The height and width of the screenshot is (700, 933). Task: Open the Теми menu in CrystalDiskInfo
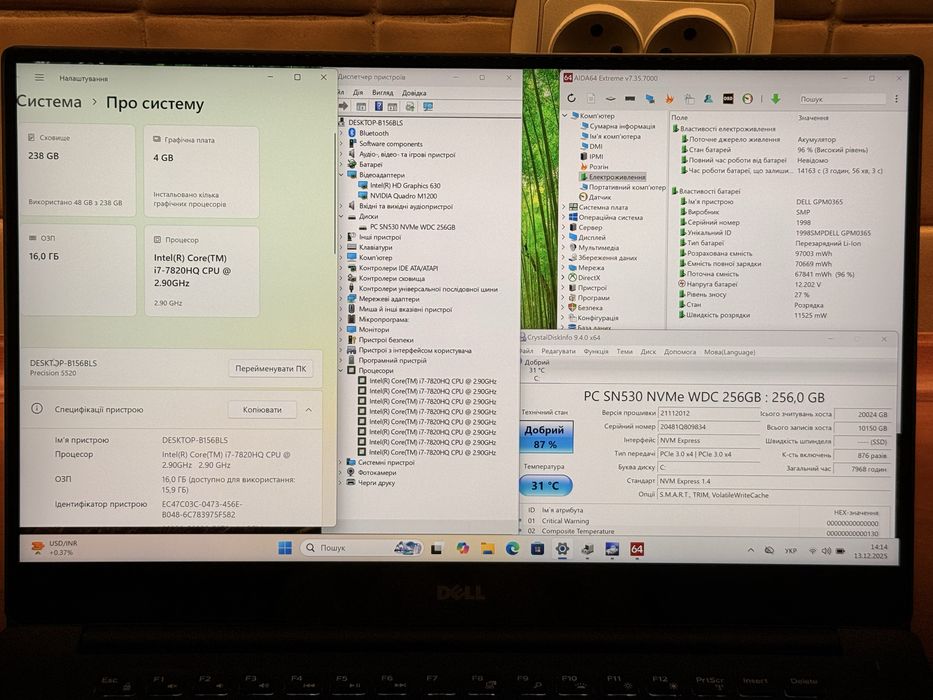pos(624,352)
